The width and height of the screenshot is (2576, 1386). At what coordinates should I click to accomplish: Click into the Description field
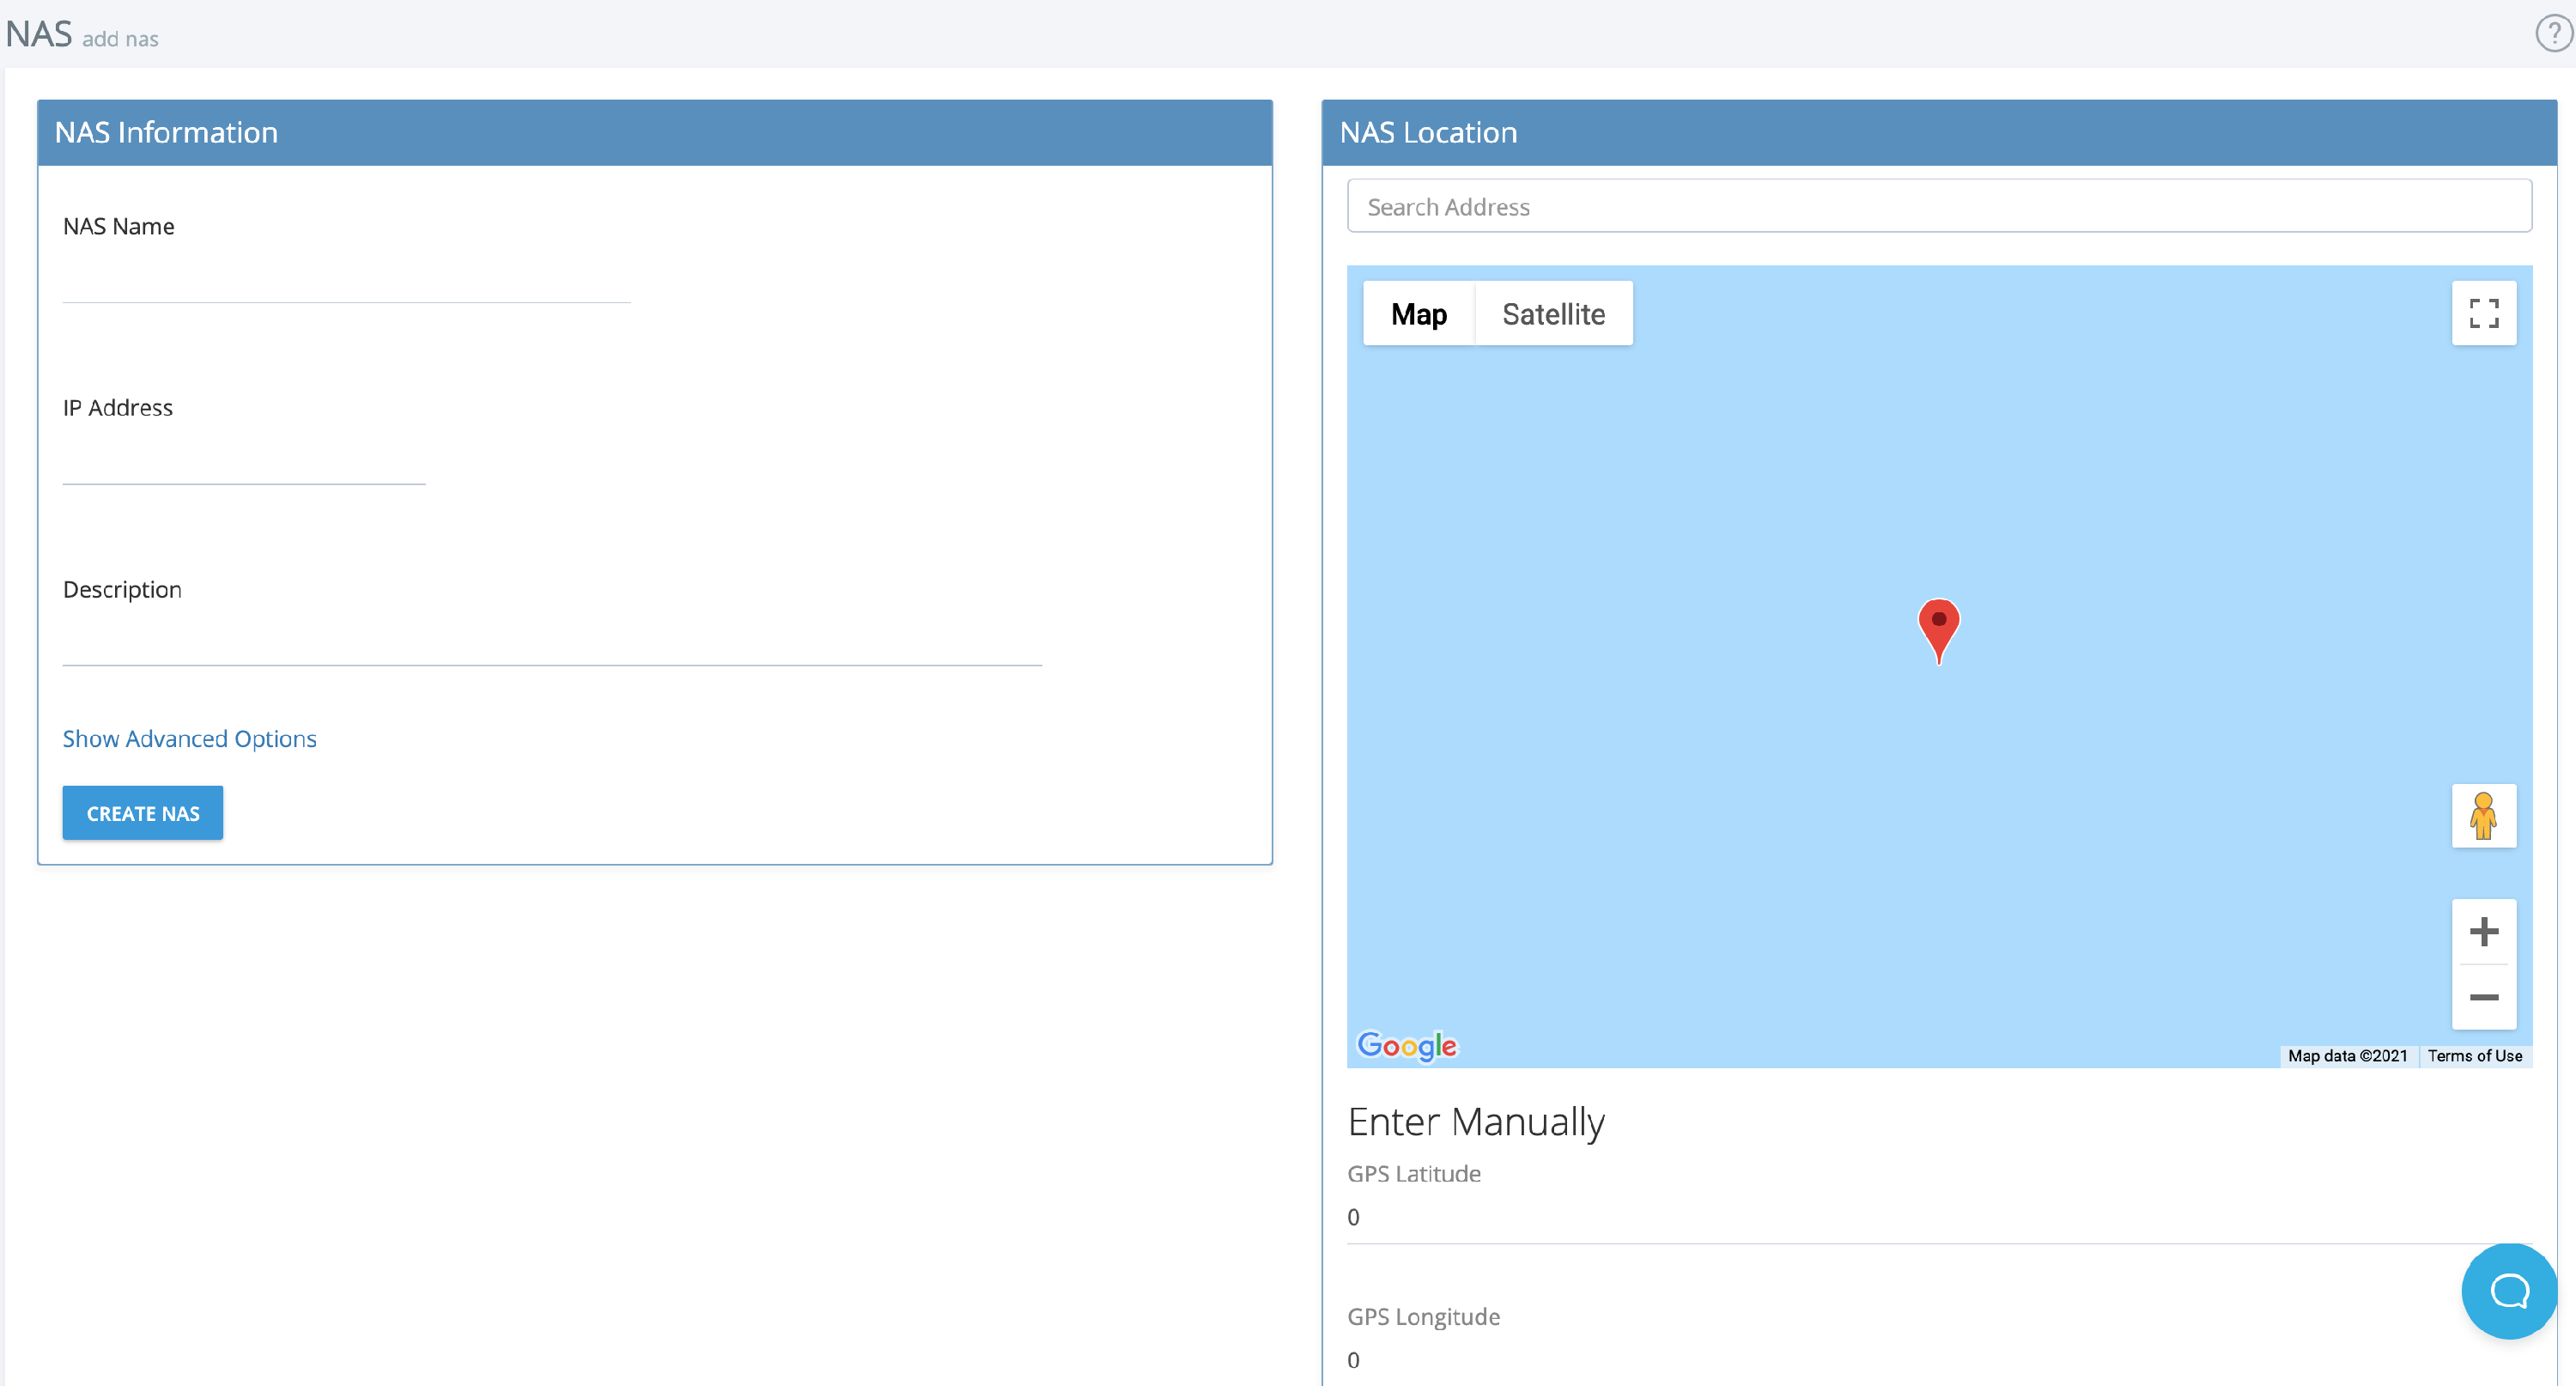(552, 643)
